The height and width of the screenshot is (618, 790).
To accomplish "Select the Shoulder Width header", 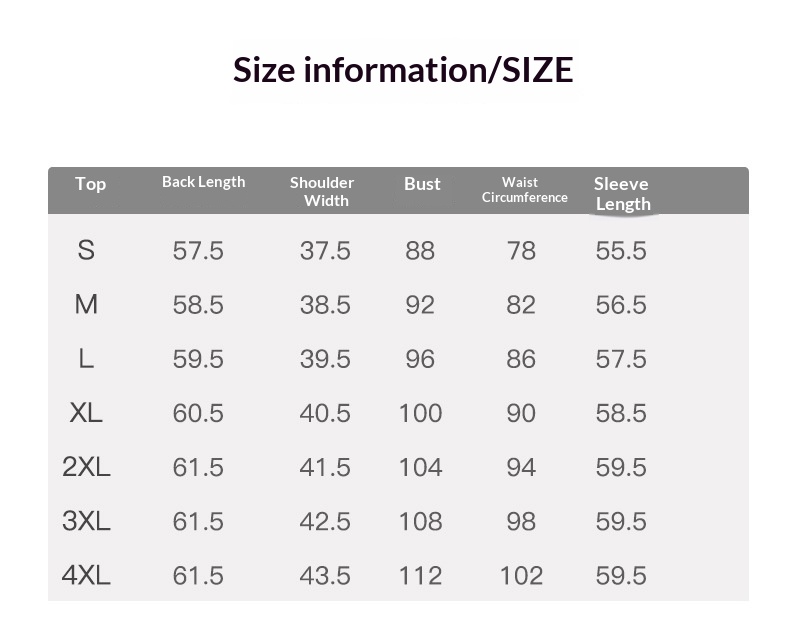I will pos(322,191).
